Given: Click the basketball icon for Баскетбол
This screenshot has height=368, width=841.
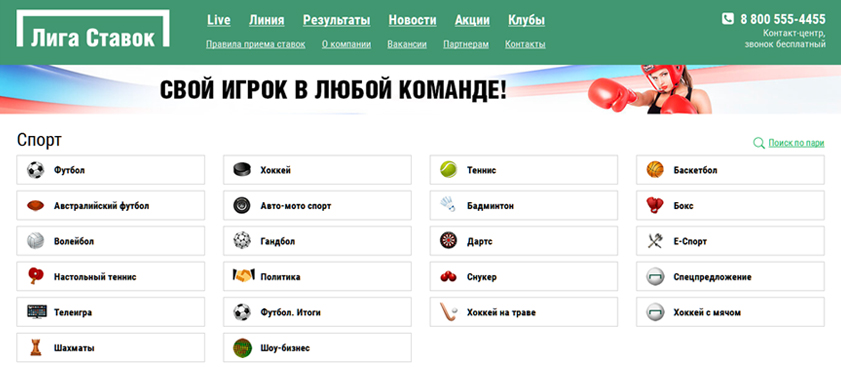Looking at the screenshot, I should 655,170.
